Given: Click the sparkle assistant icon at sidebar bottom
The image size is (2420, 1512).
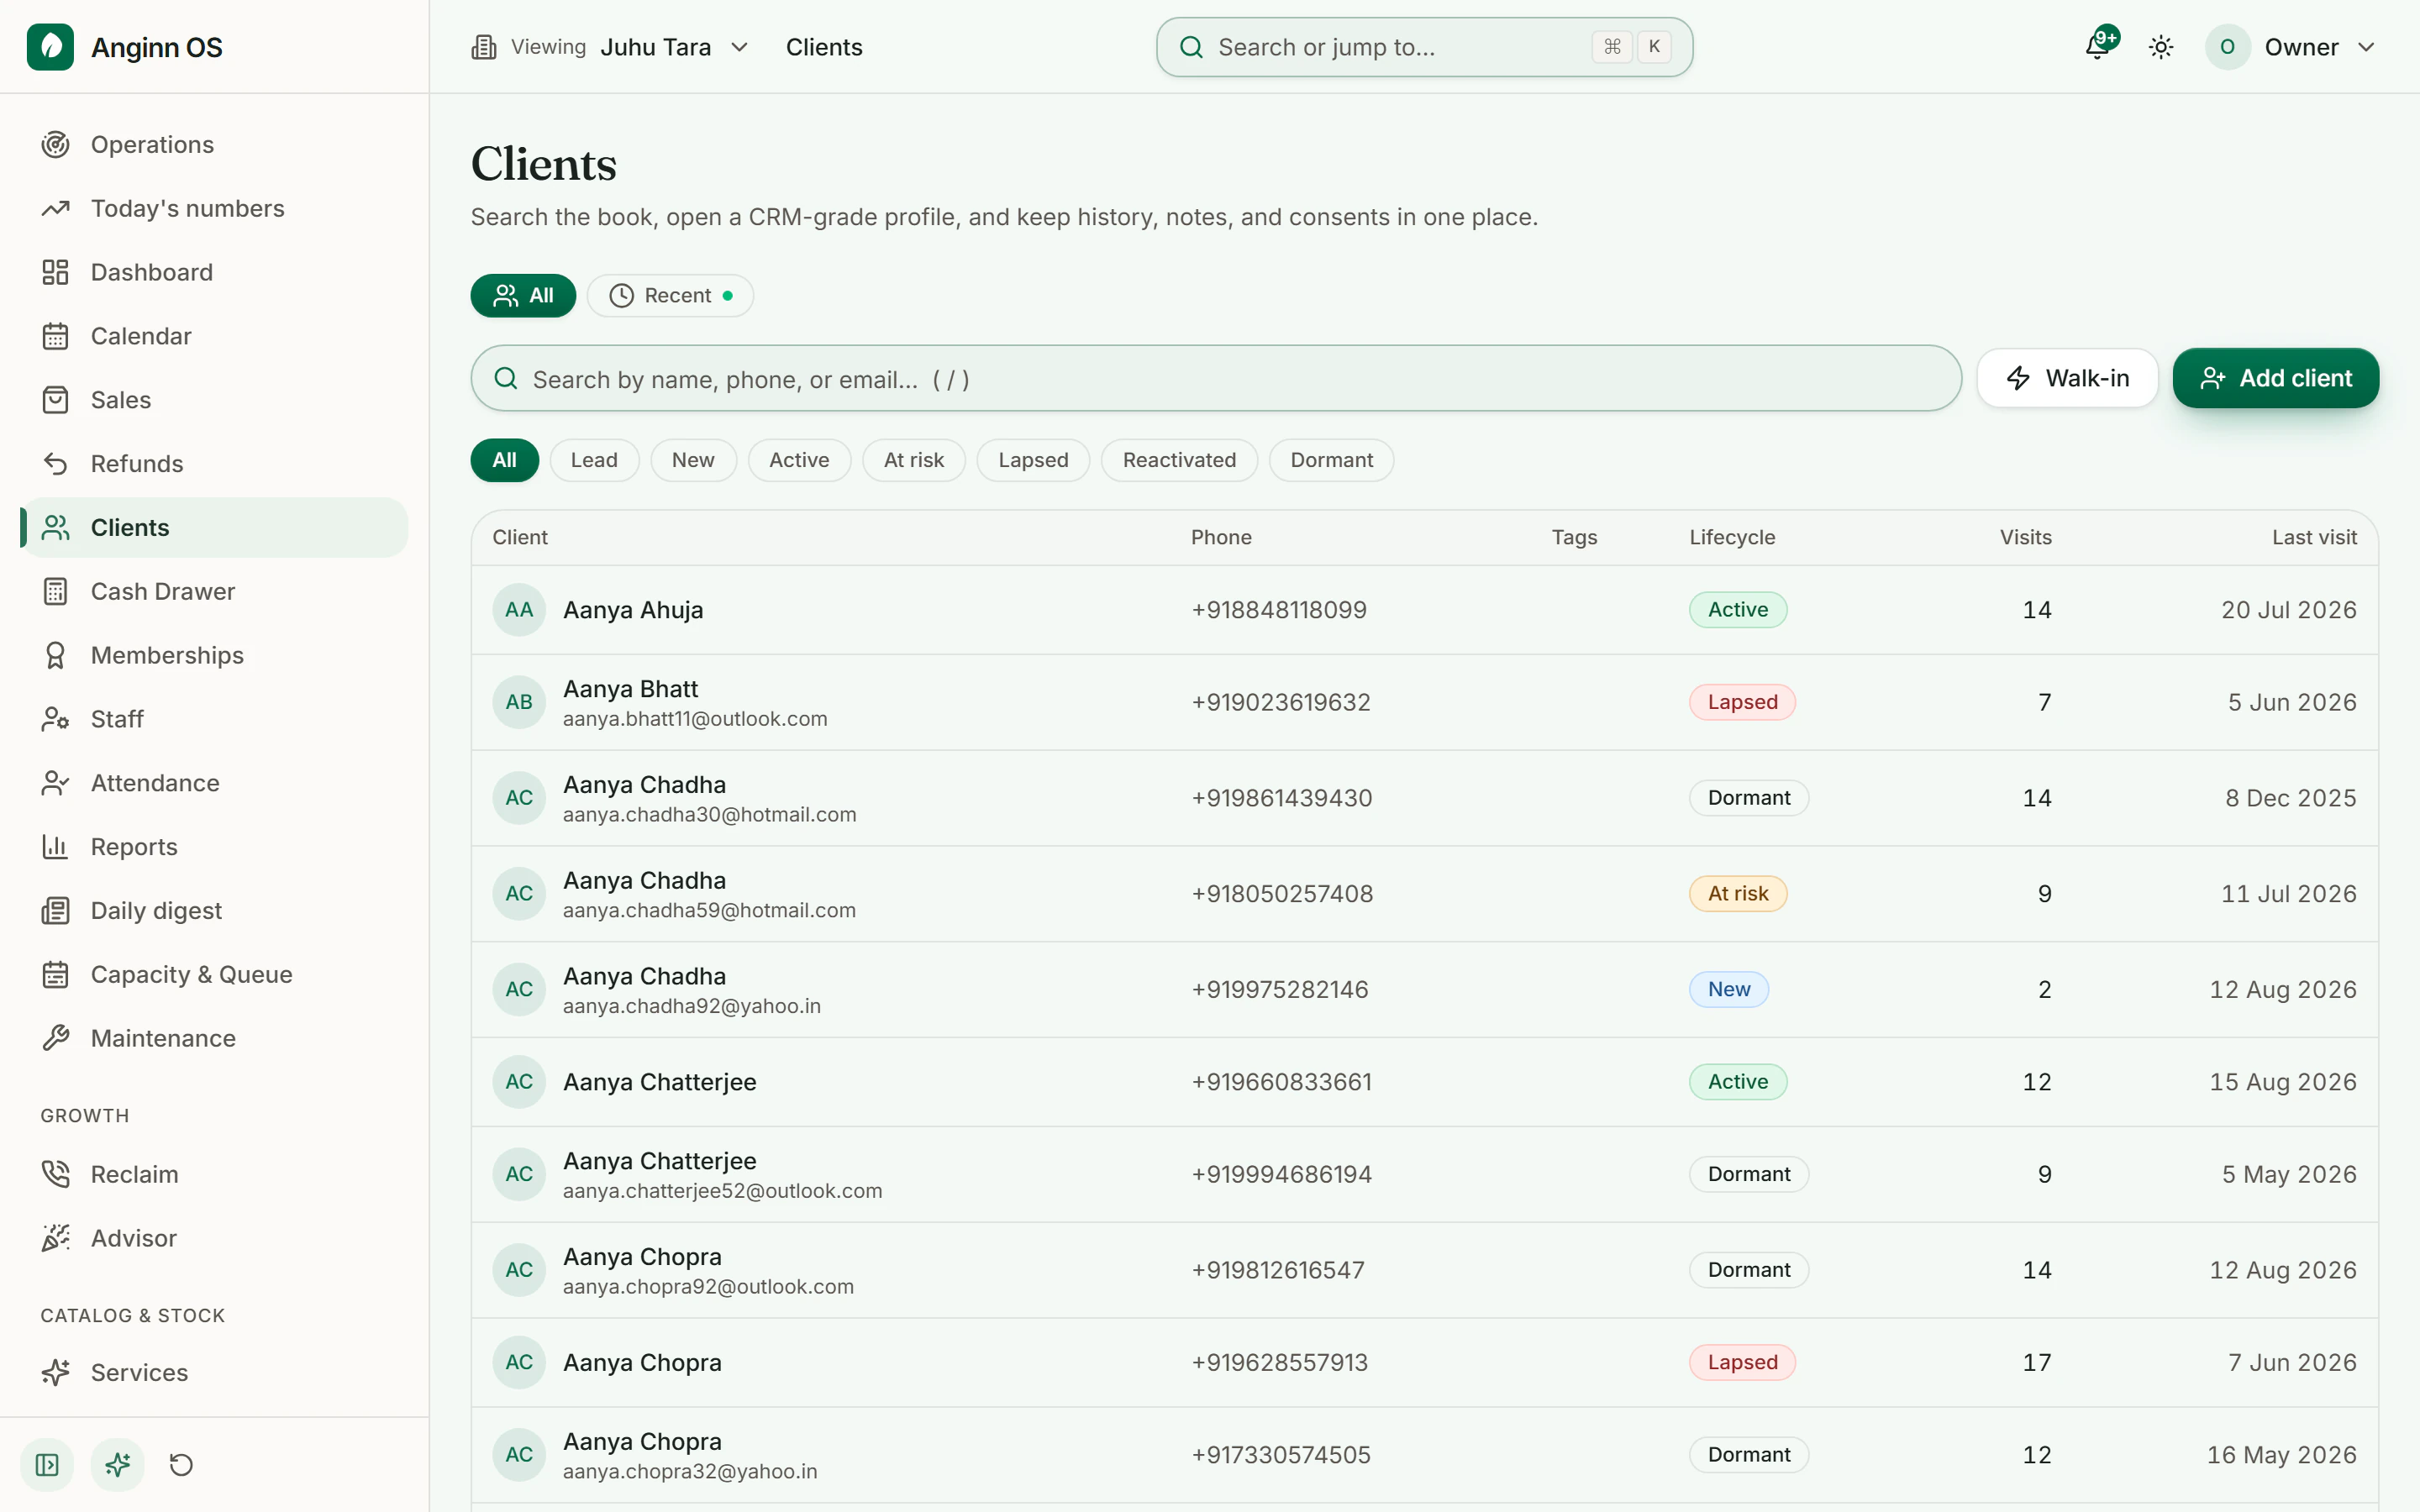Looking at the screenshot, I should [x=118, y=1465].
